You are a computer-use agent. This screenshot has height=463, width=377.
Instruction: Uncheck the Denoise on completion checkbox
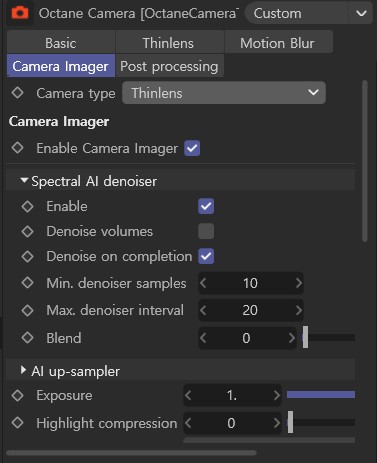tap(206, 256)
